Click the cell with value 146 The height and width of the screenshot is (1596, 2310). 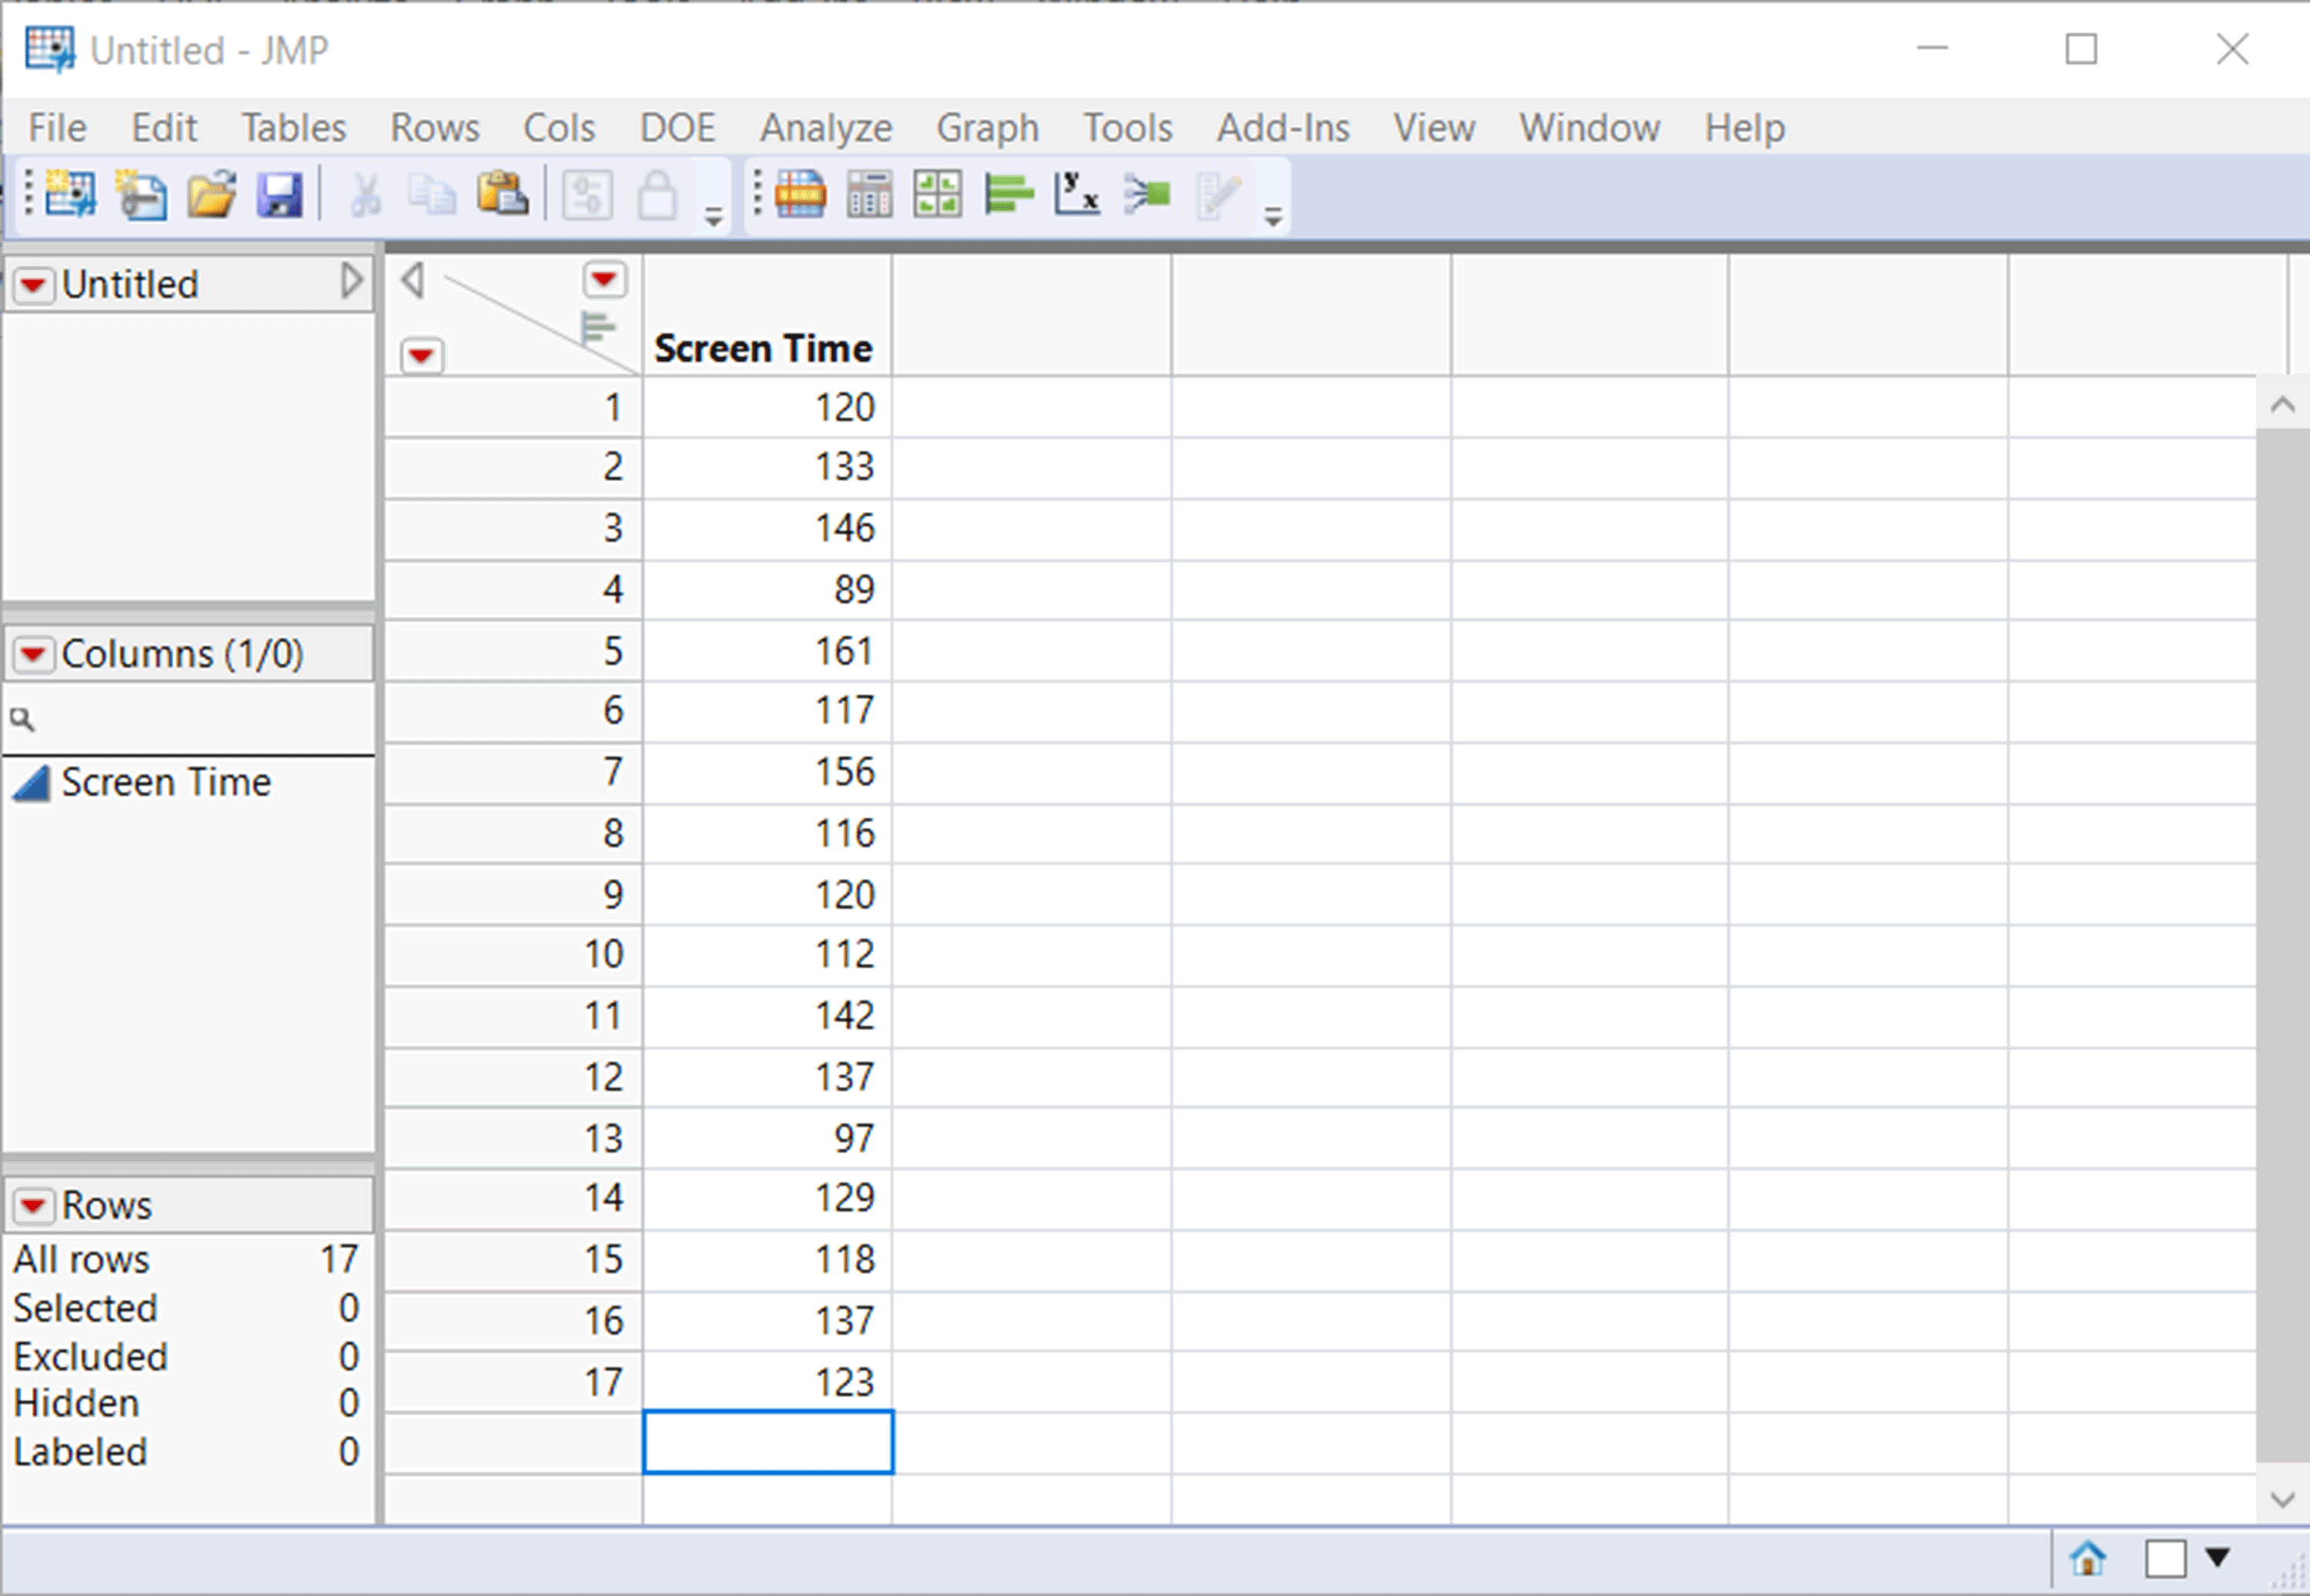[x=768, y=528]
